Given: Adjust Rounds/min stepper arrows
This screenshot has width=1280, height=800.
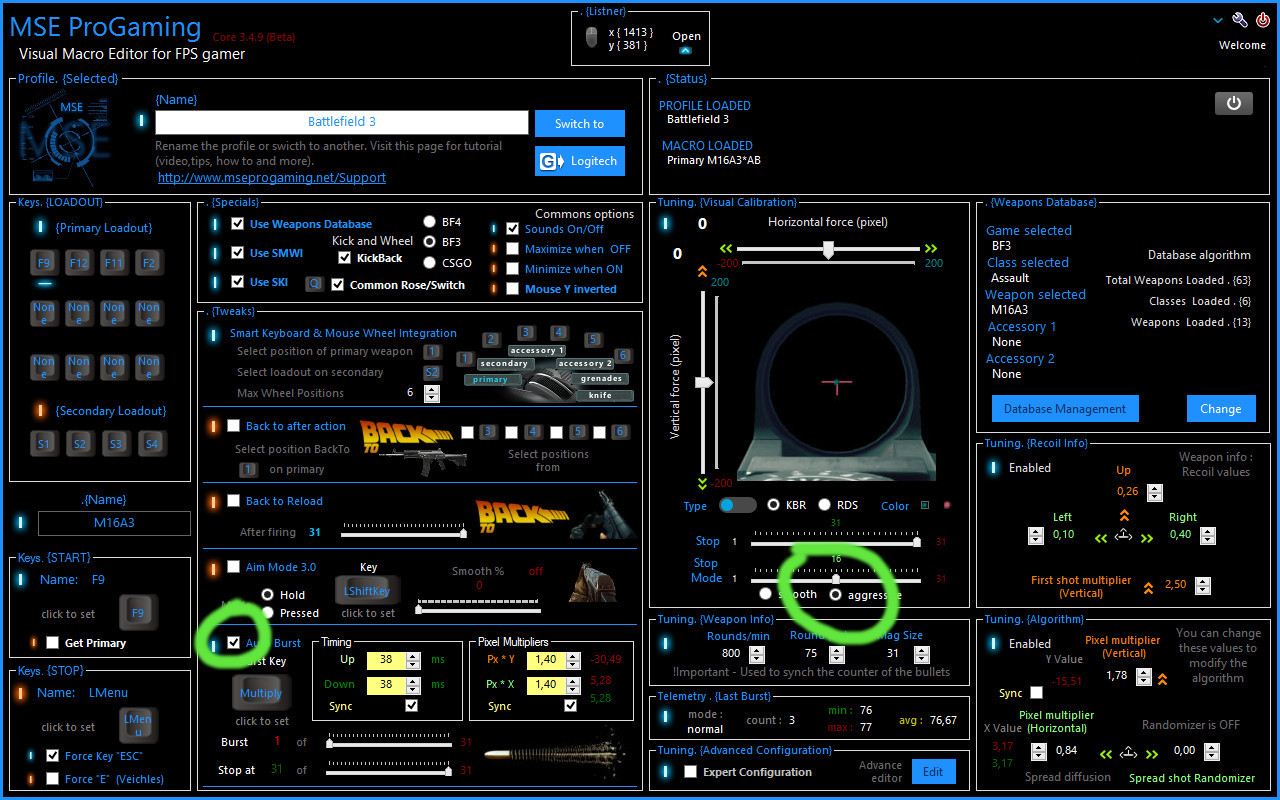Looking at the screenshot, I should pyautogui.click(x=757, y=654).
